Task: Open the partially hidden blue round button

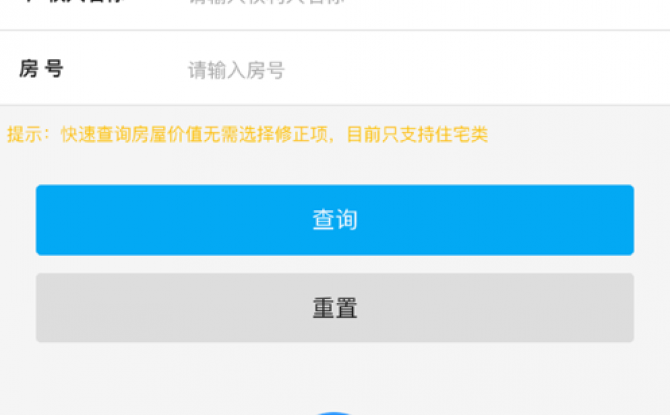Action: [334, 413]
